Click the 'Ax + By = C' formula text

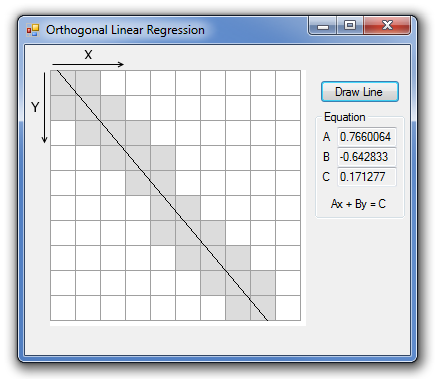click(358, 204)
